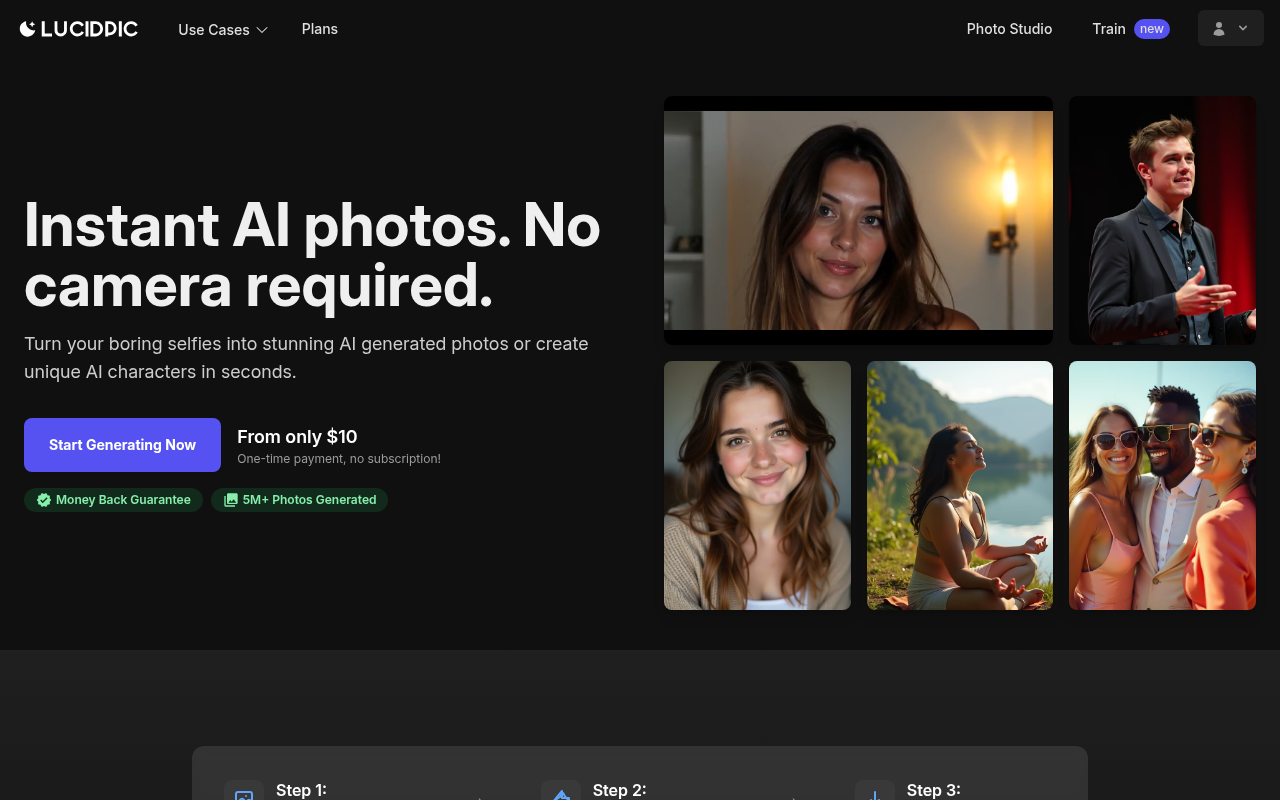Click the photo stack icon on 5M+ badge

[x=230, y=500]
